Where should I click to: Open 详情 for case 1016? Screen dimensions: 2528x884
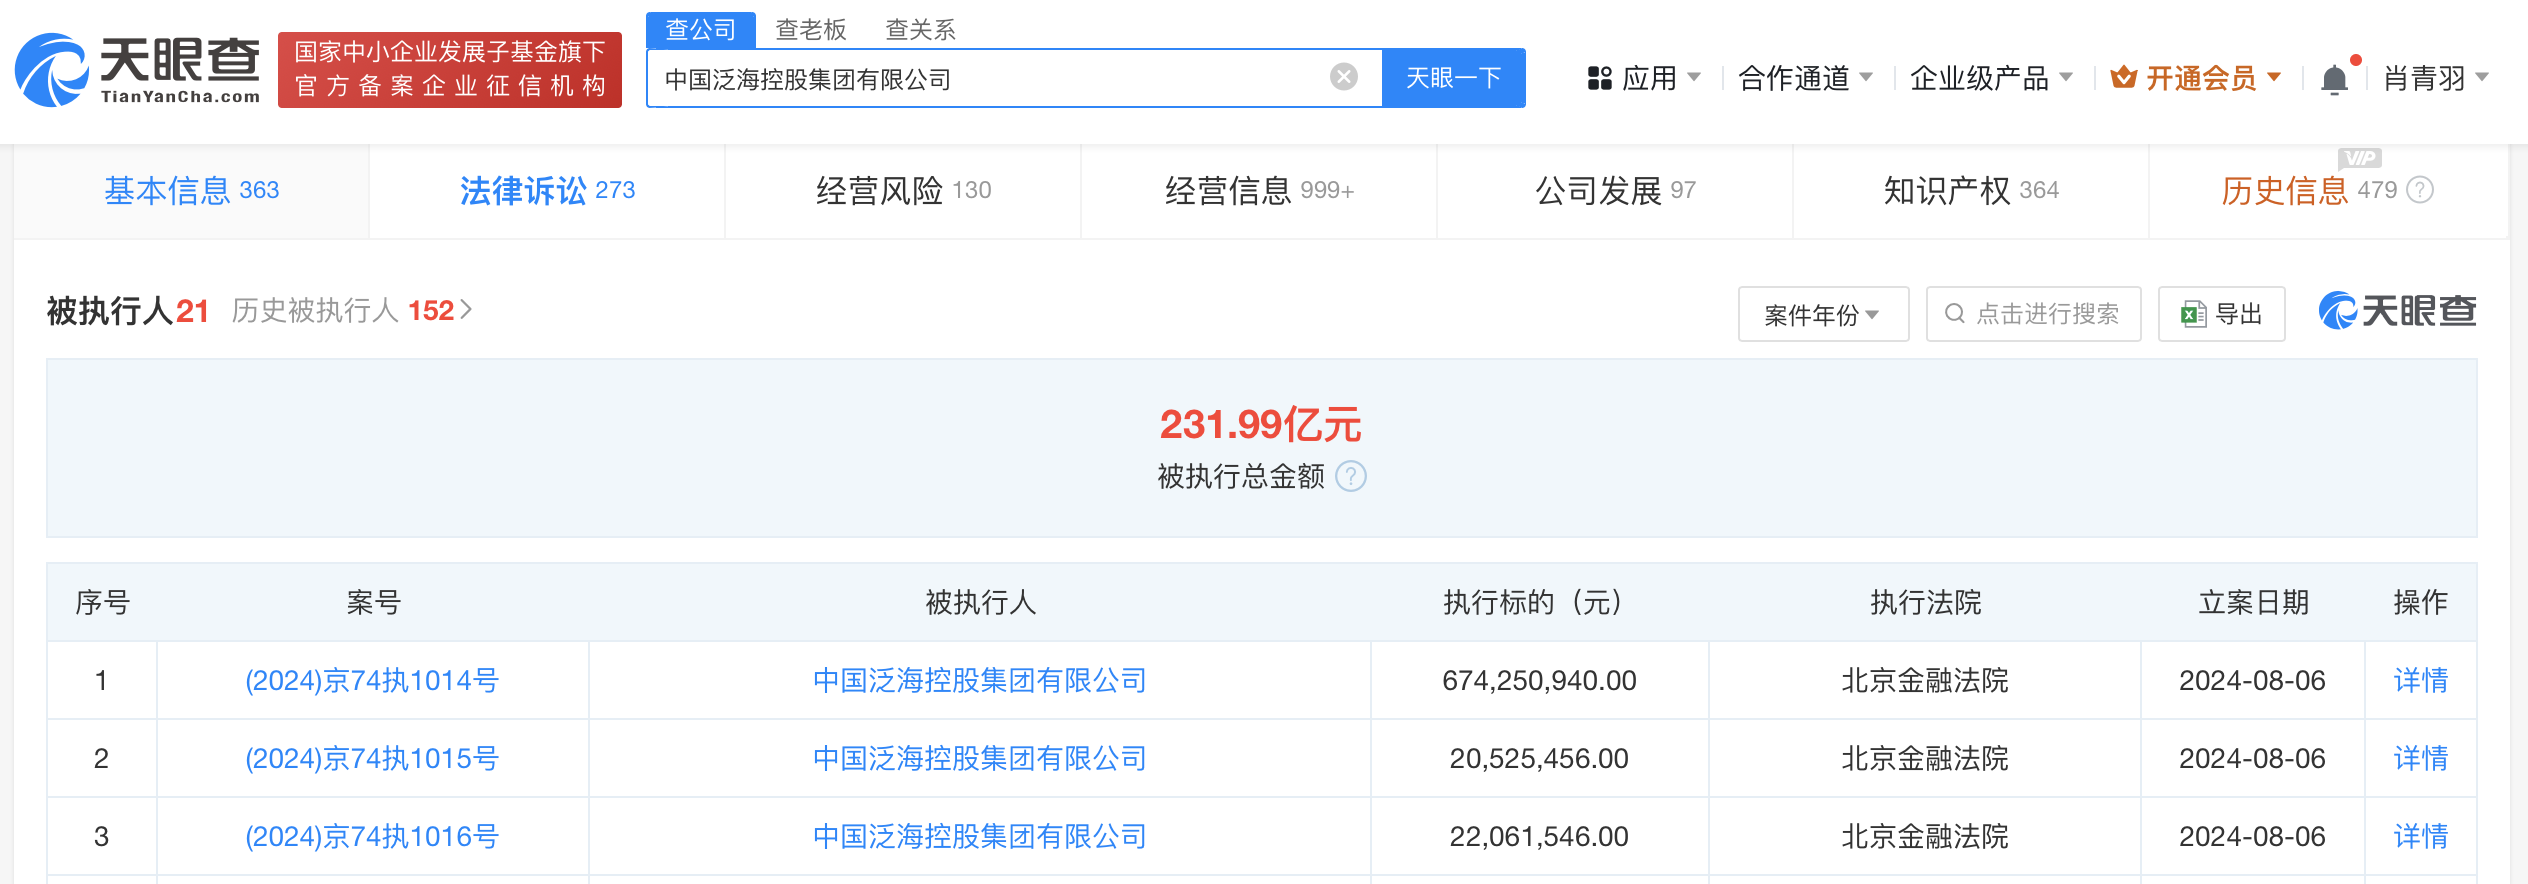[2421, 836]
